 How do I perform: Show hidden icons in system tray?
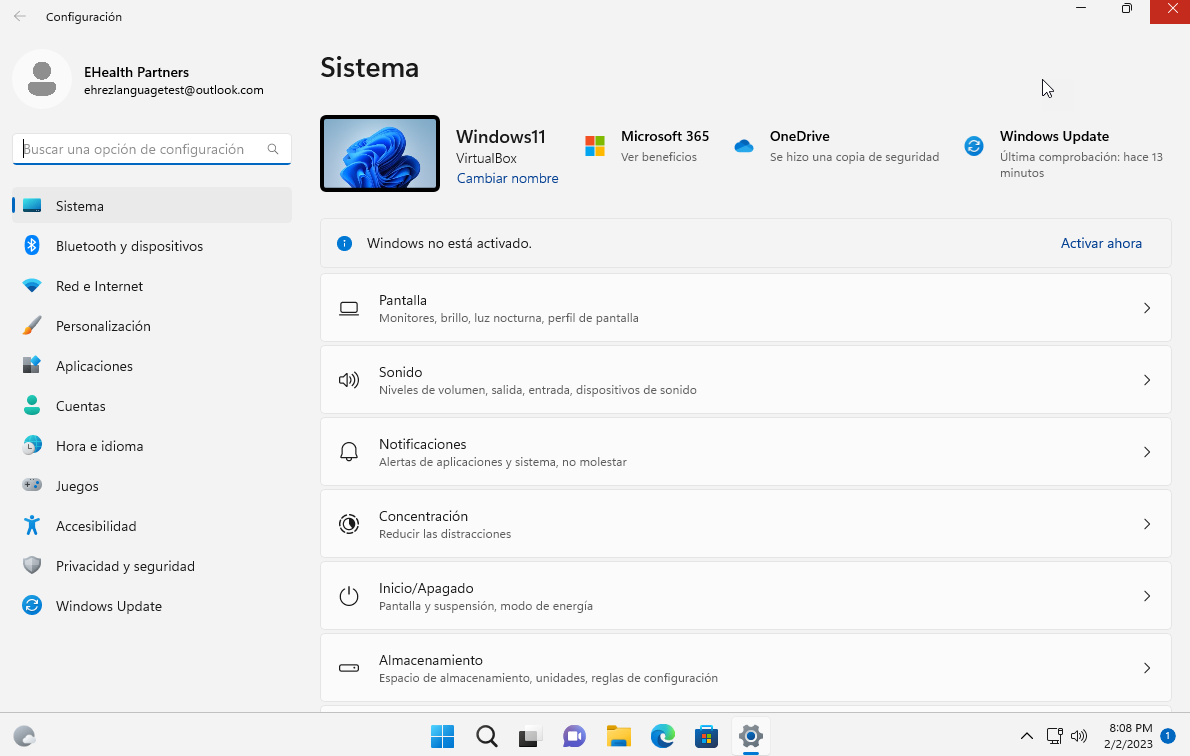[1027, 736]
